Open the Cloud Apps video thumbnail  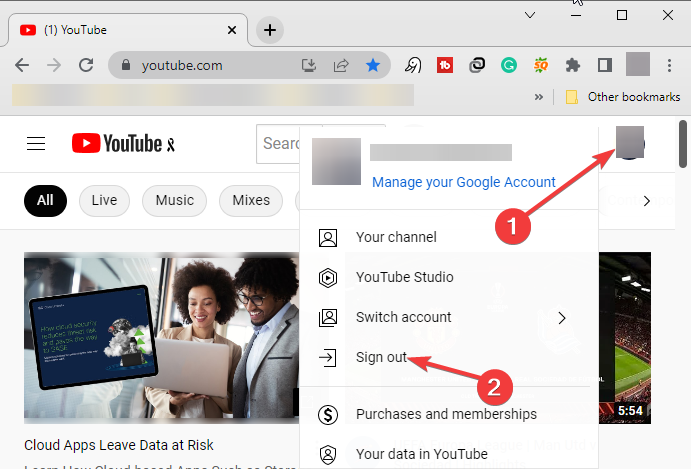[161, 337]
